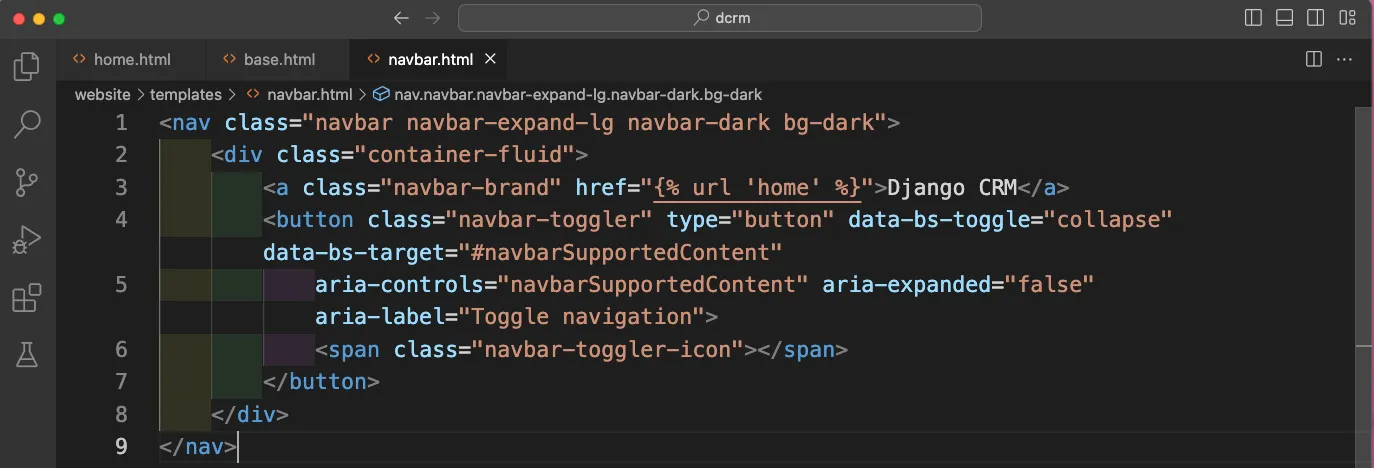Open the Search view
Viewport: 1374px width, 468px height.
point(27,124)
